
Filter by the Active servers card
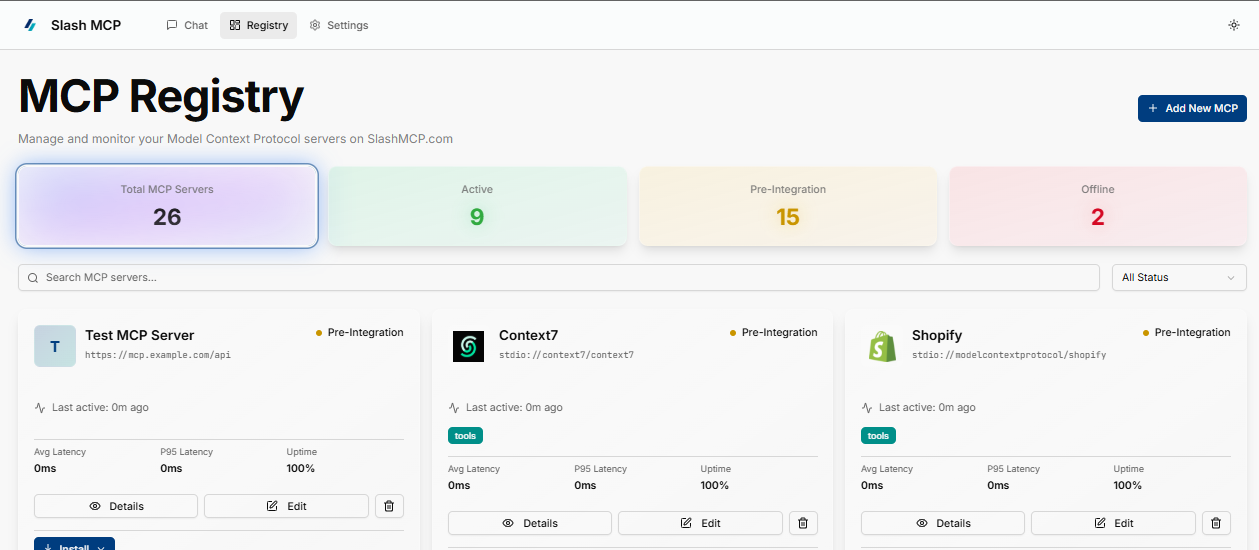click(477, 206)
